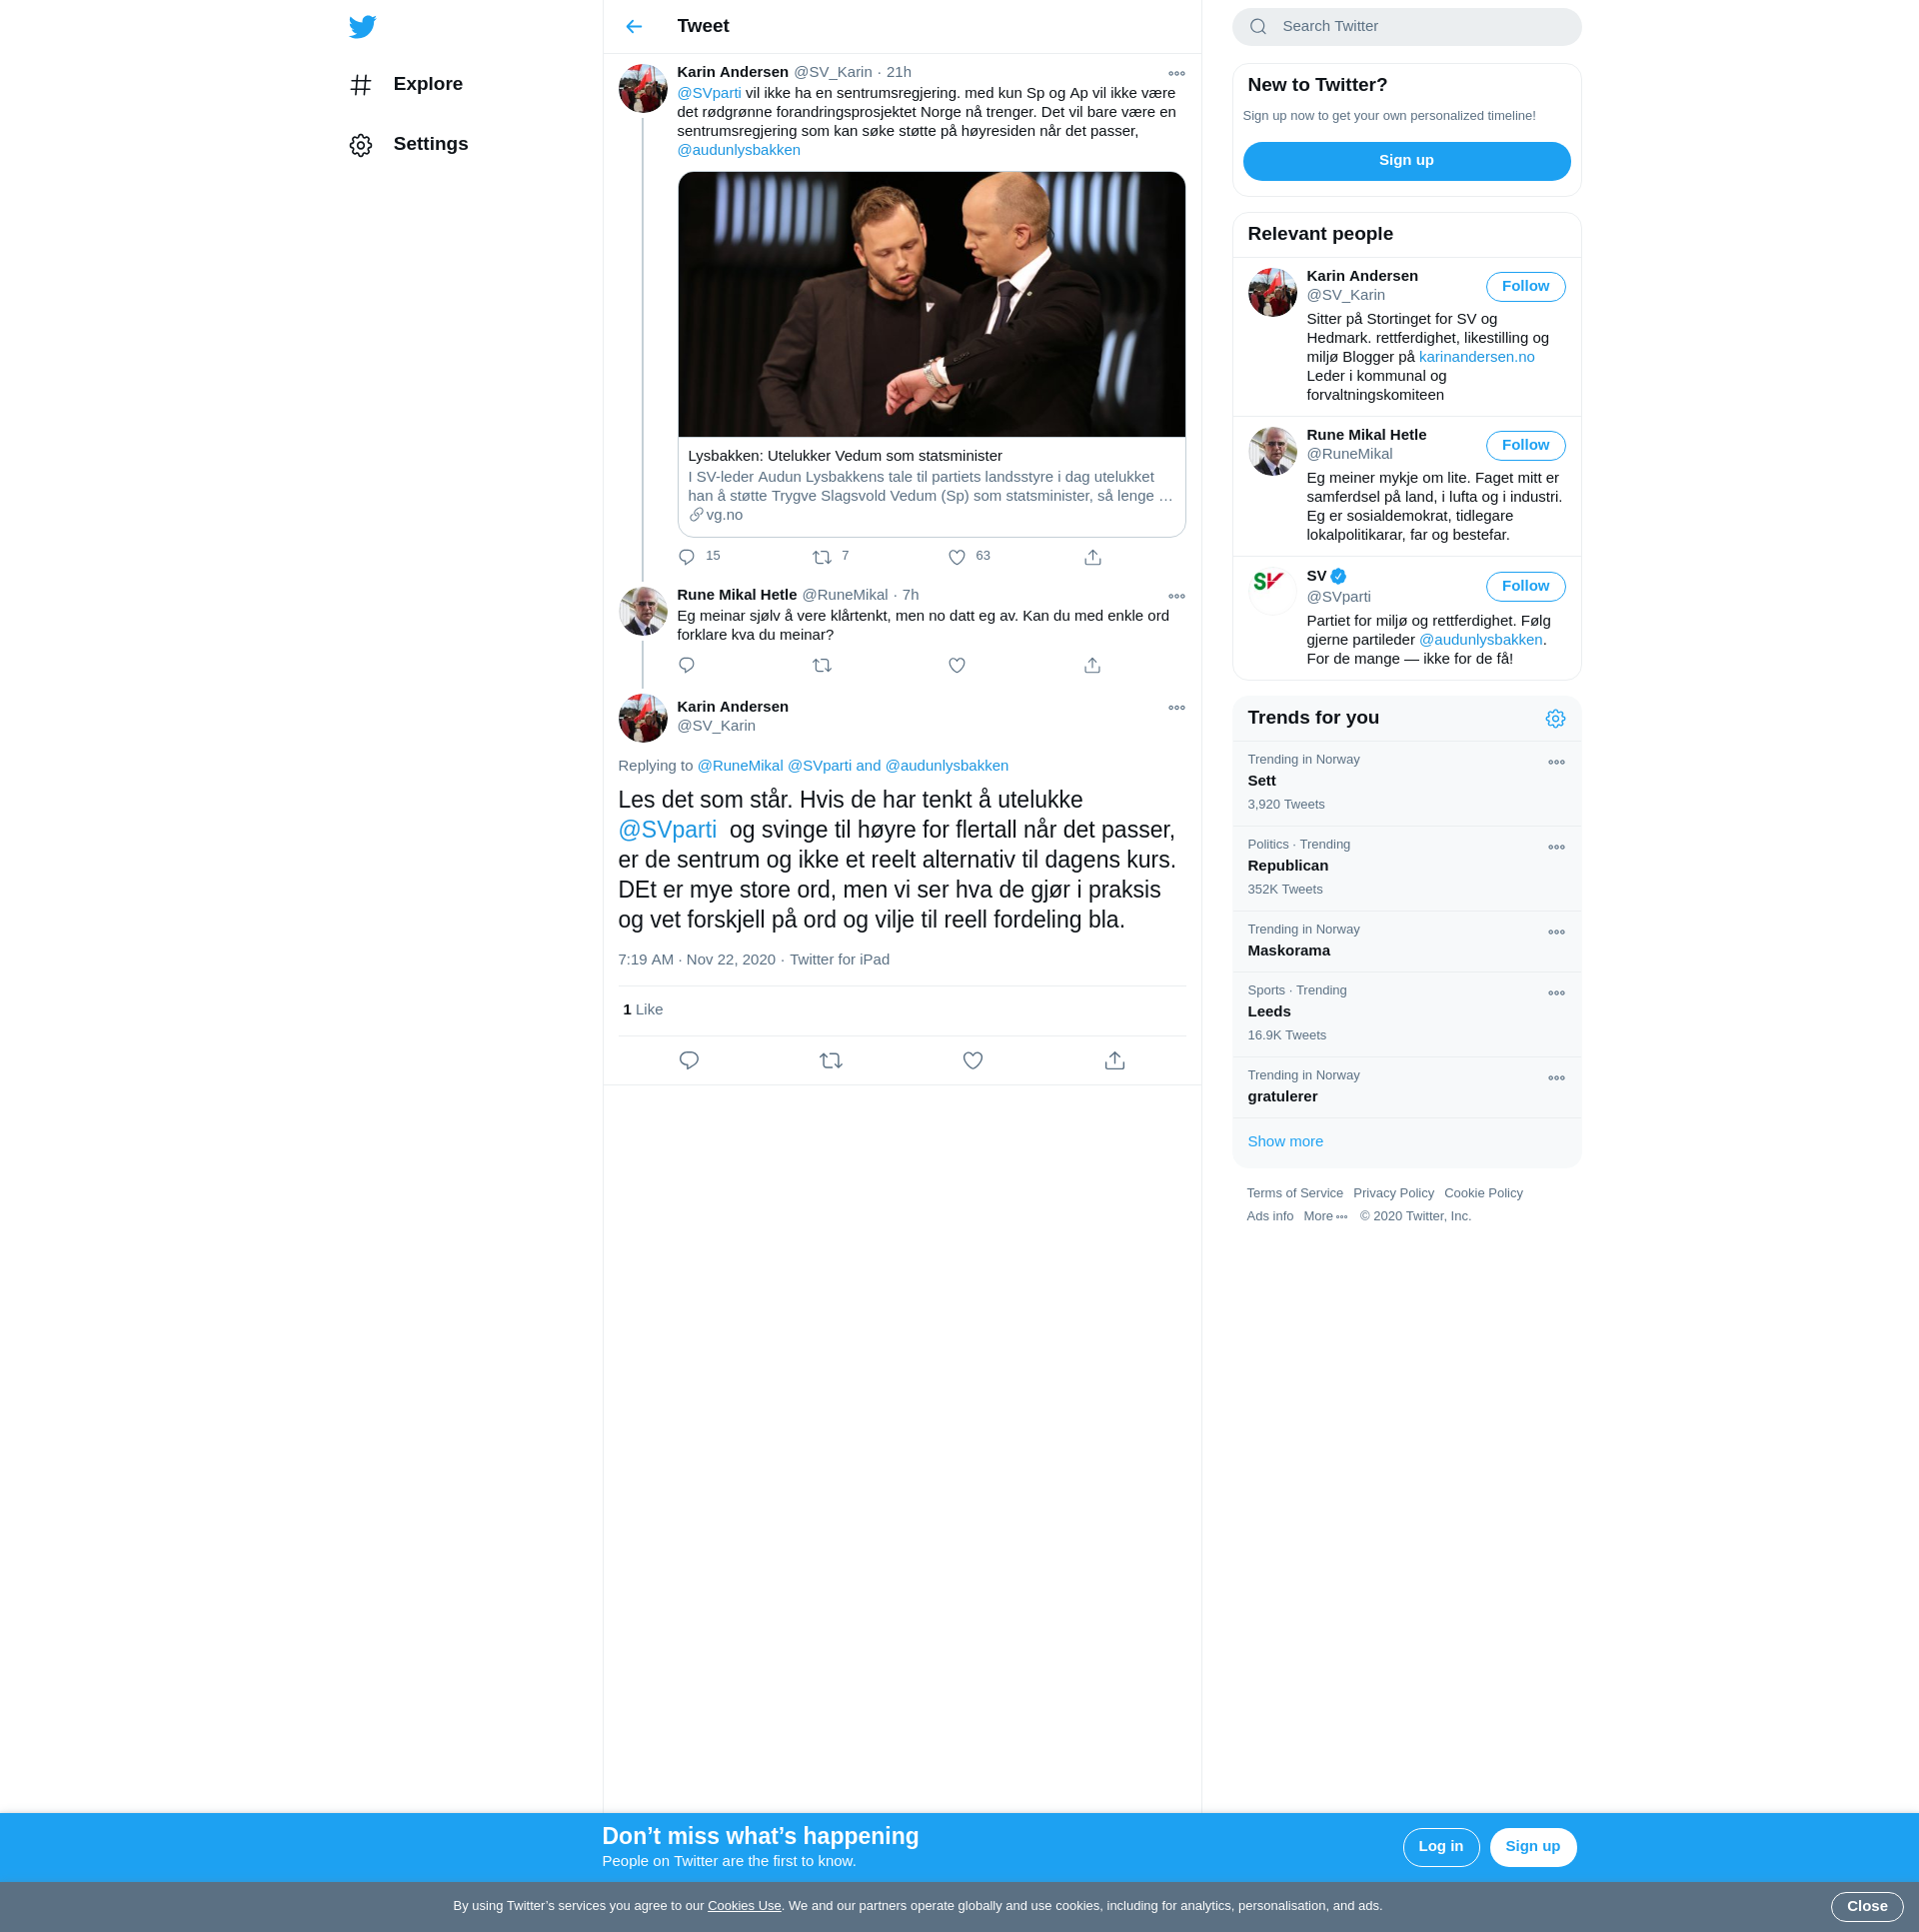This screenshot has height=1932, width=1919.
Task: Reply to the top tweet with 15 replies
Action: click(x=687, y=557)
